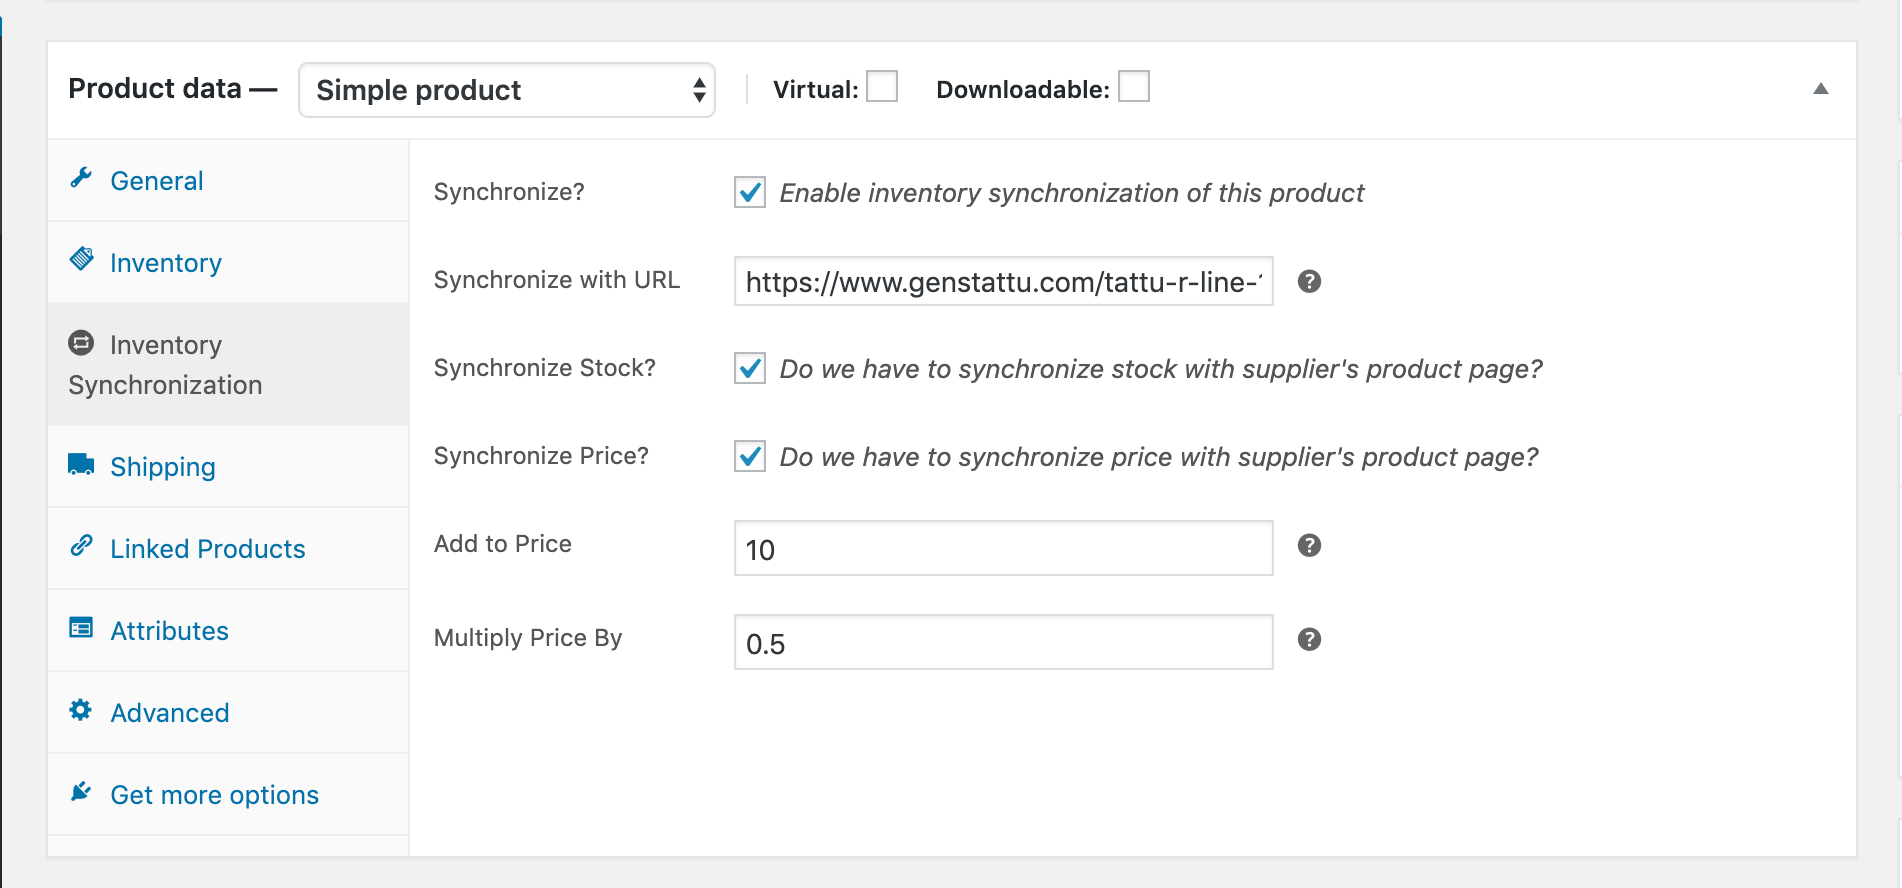Click the wrench icon beside General

tap(81, 178)
